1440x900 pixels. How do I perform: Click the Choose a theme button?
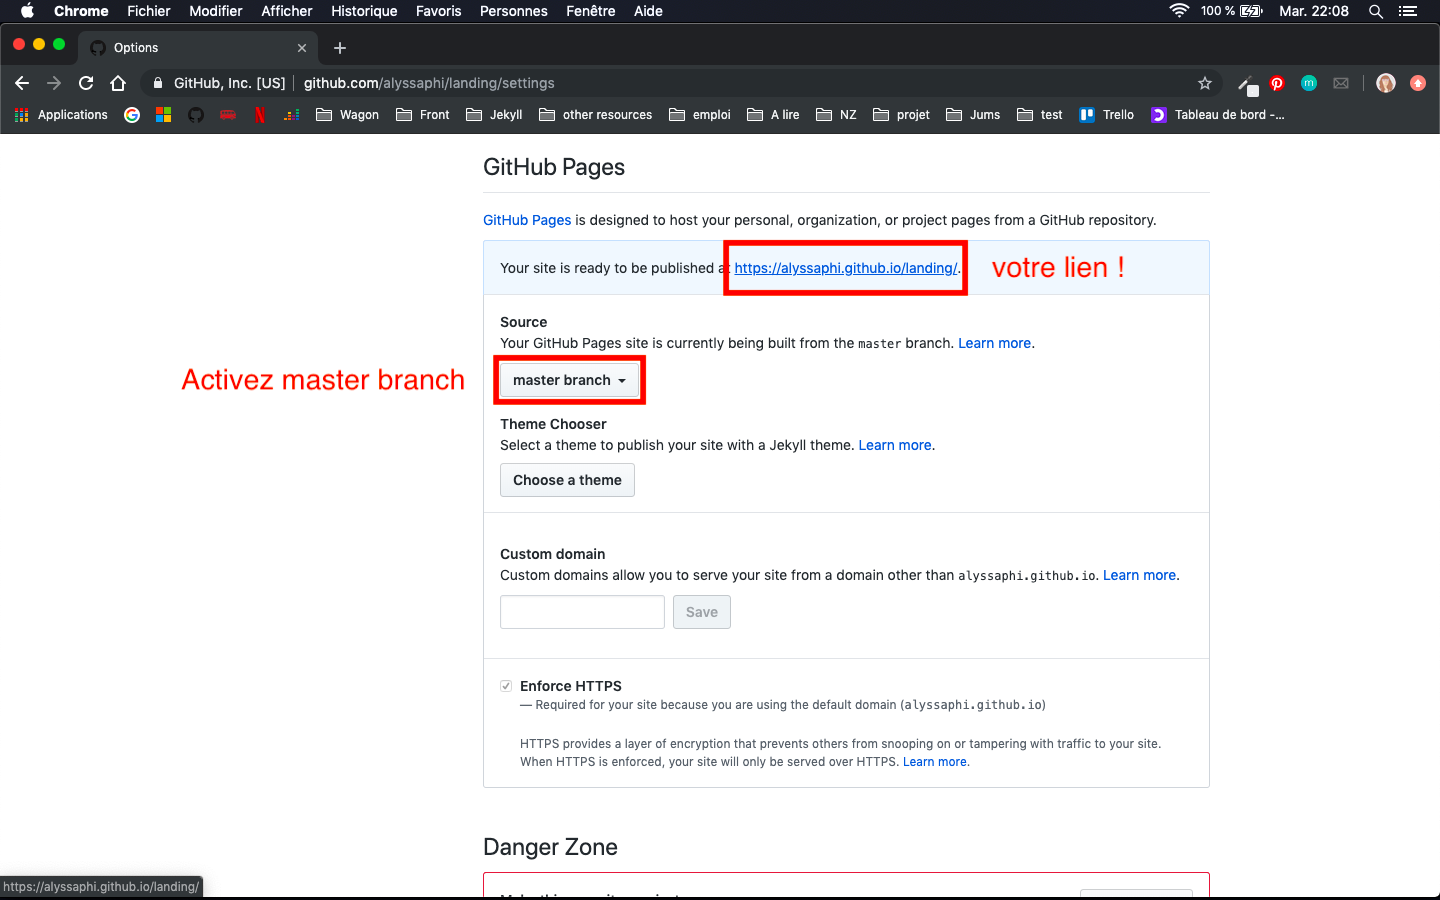pyautogui.click(x=567, y=480)
